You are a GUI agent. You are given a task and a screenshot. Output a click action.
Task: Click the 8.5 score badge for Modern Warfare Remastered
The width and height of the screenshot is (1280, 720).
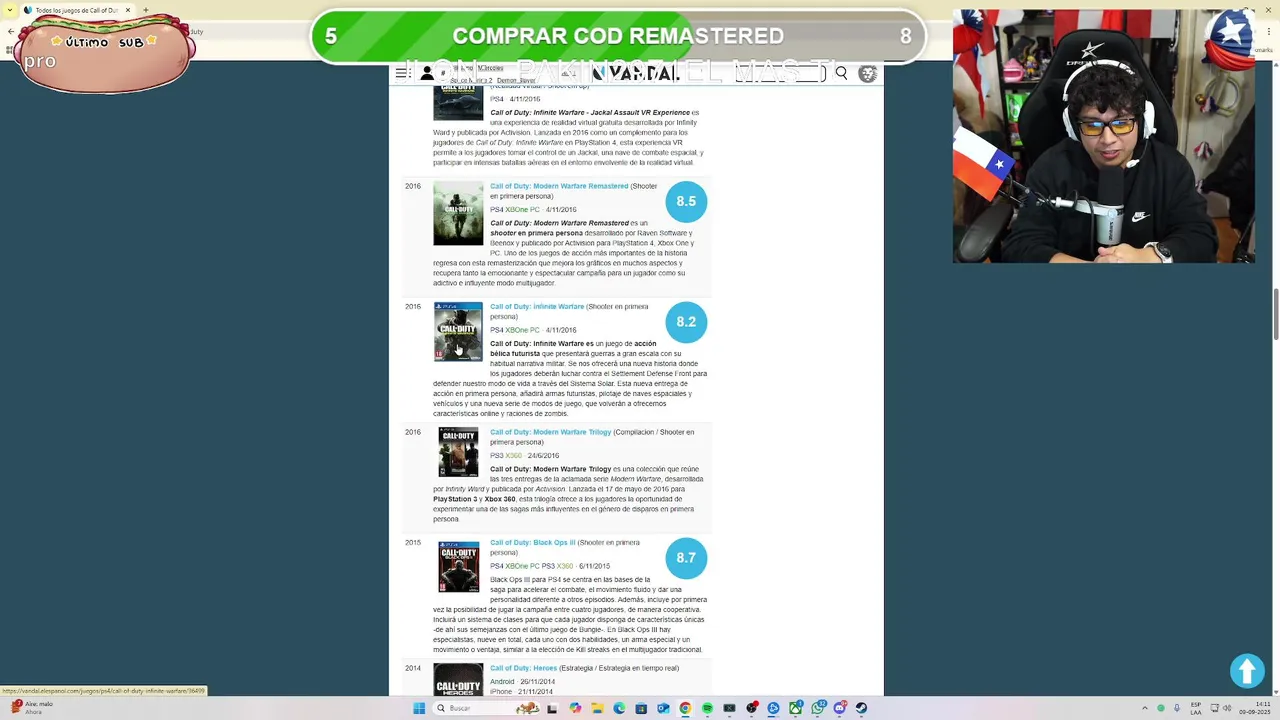pyautogui.click(x=686, y=202)
